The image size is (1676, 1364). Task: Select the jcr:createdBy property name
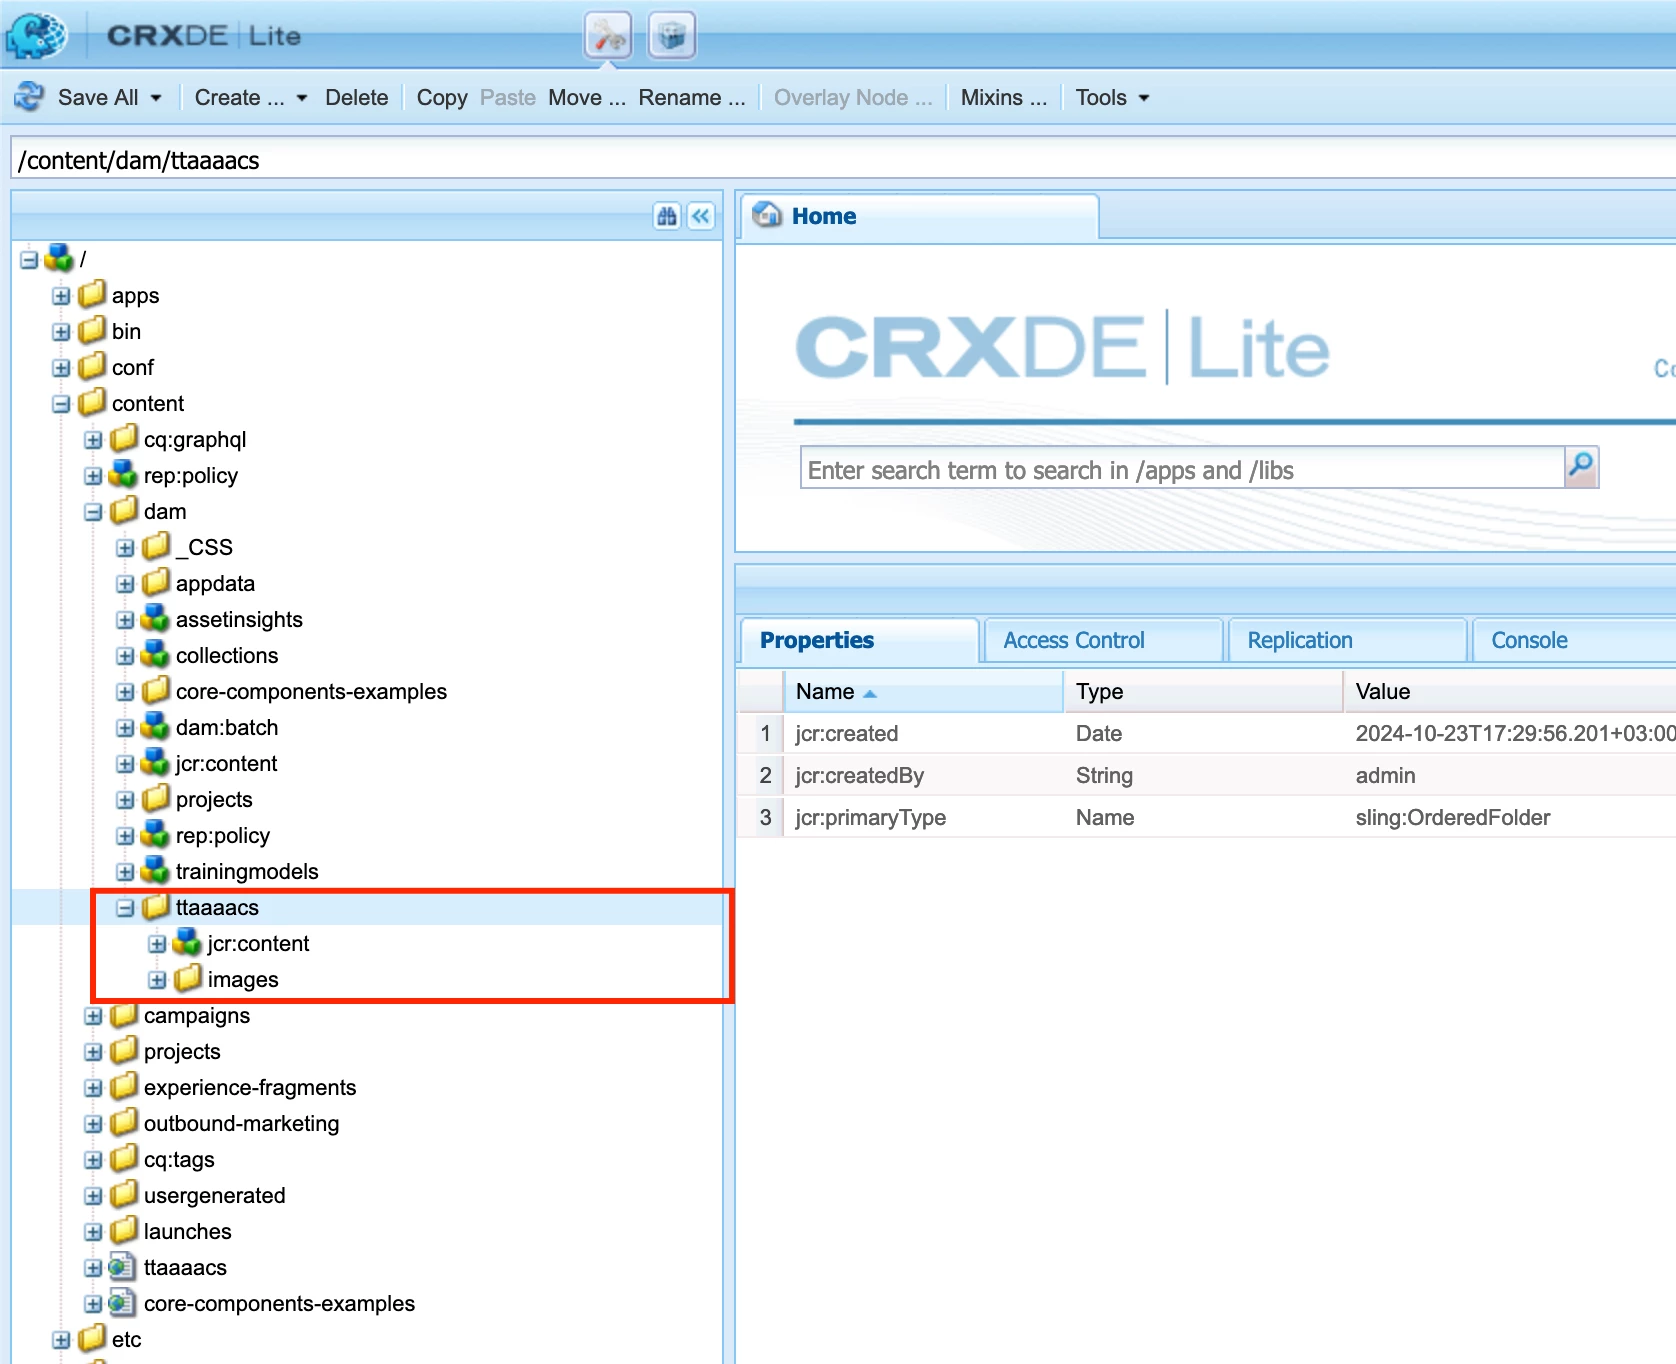(859, 775)
